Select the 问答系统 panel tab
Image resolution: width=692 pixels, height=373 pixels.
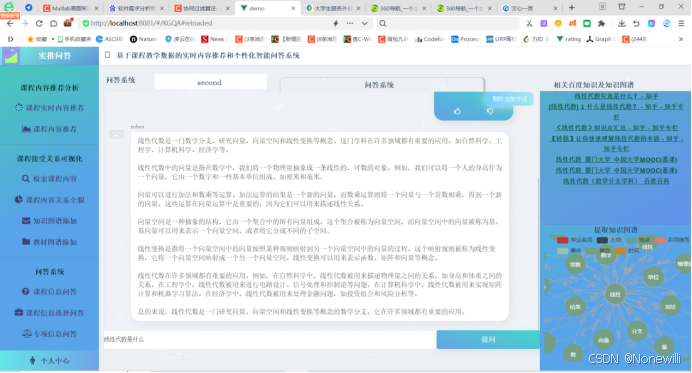[x=382, y=85]
